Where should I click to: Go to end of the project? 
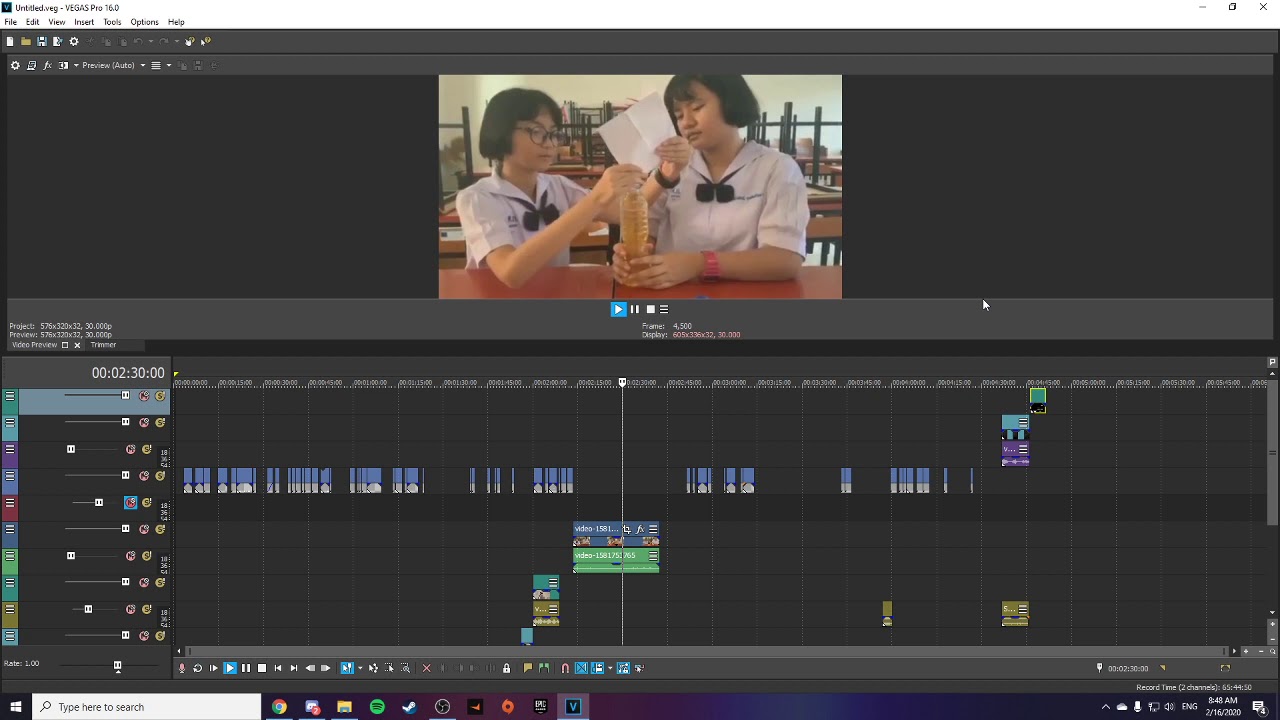pos(294,668)
